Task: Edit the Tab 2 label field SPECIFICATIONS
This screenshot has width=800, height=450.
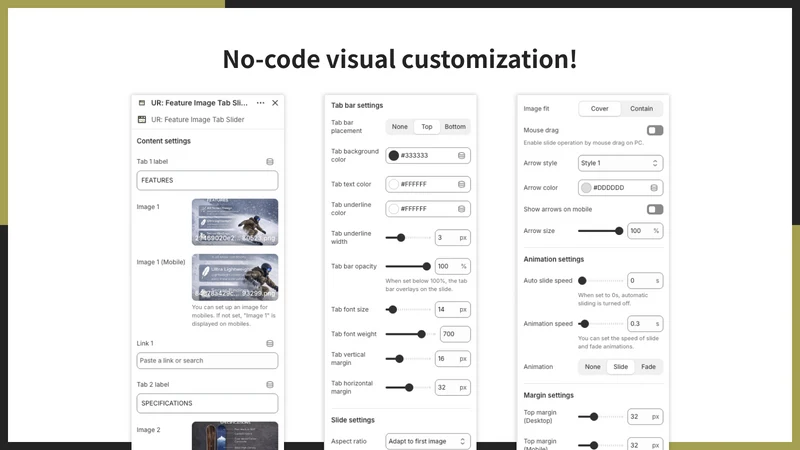Action: pyautogui.click(x=207, y=403)
